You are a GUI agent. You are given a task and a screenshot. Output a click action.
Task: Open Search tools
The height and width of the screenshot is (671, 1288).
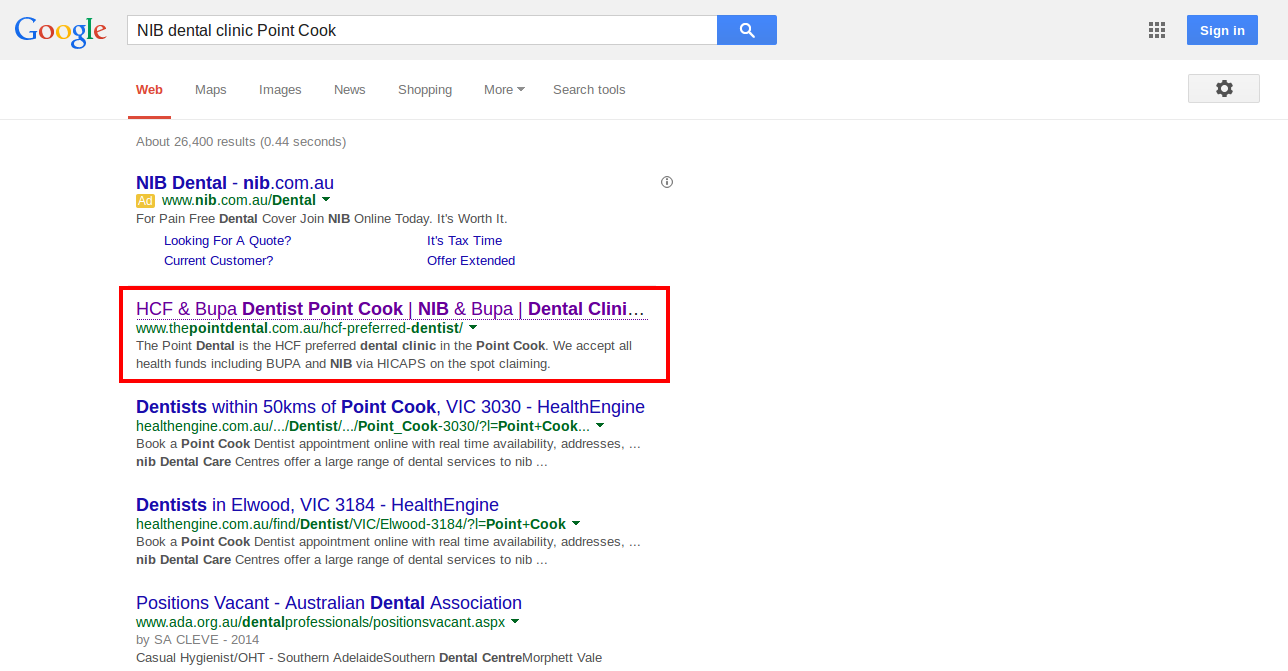(x=589, y=90)
